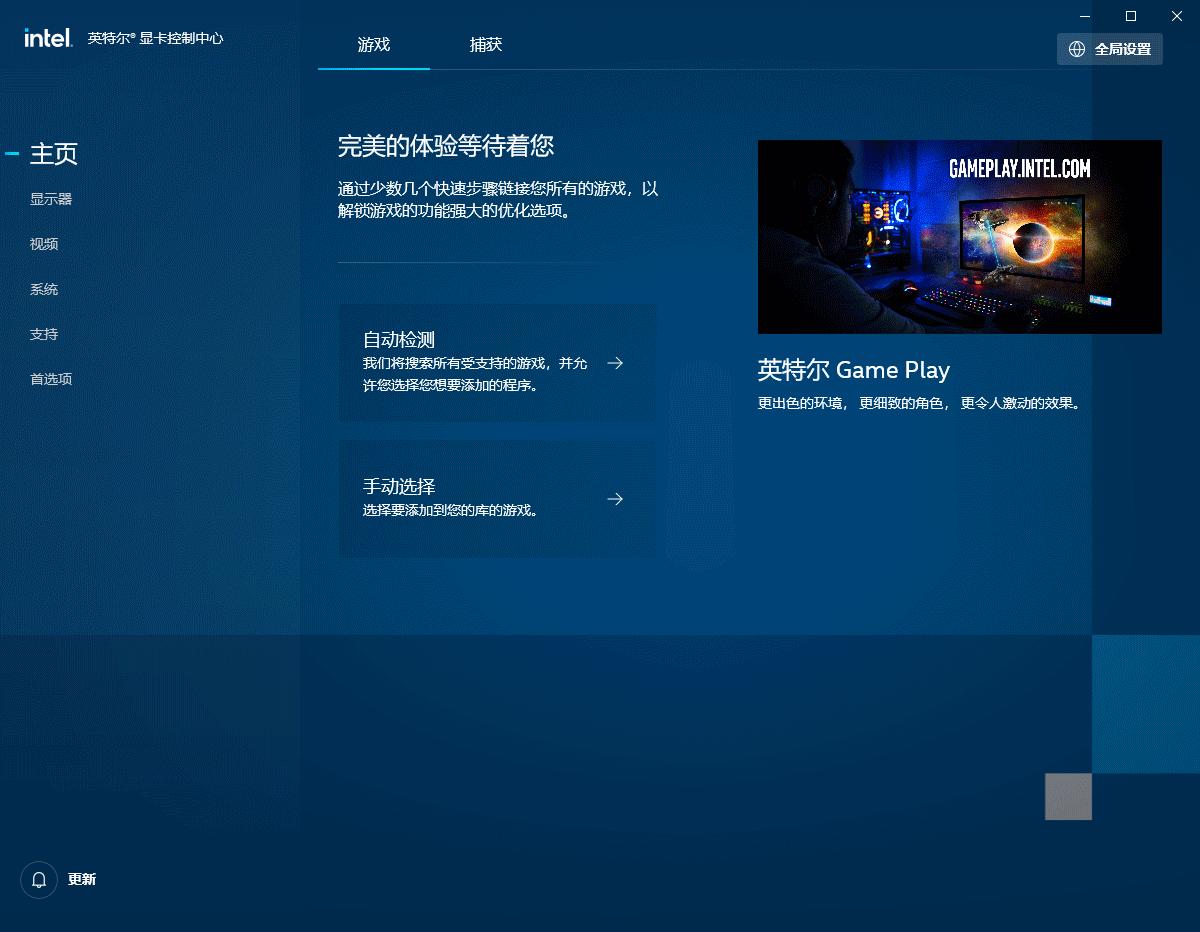Click the arrow icon in the 手动选择 card

point(615,499)
